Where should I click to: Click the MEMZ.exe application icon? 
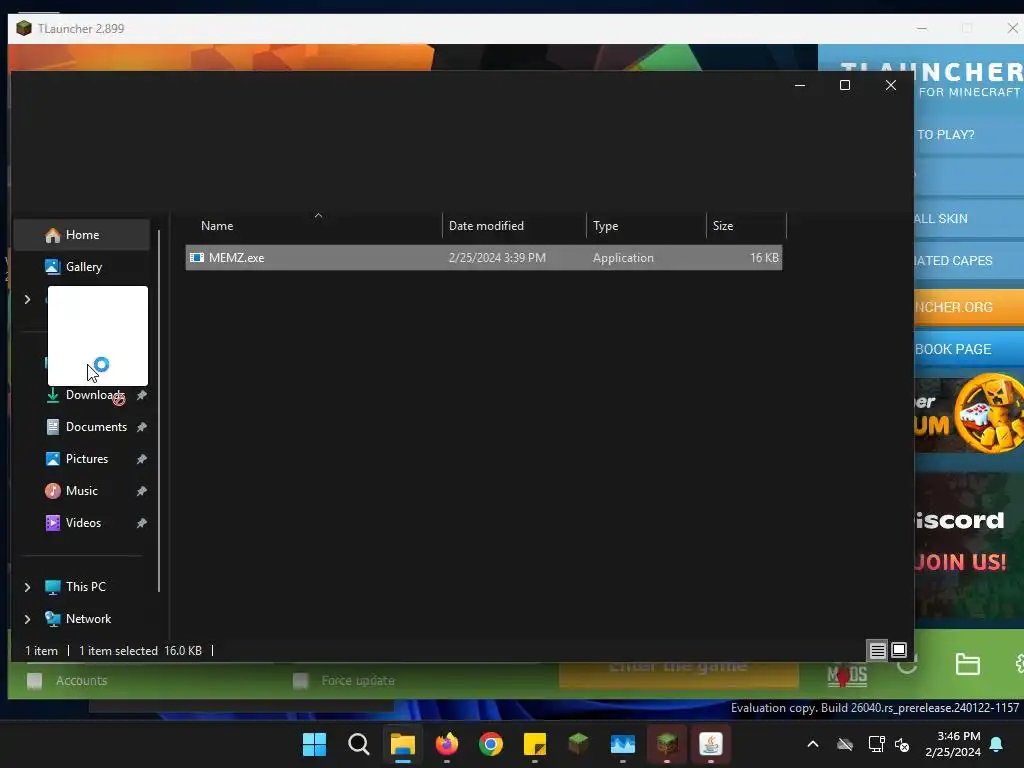click(197, 258)
